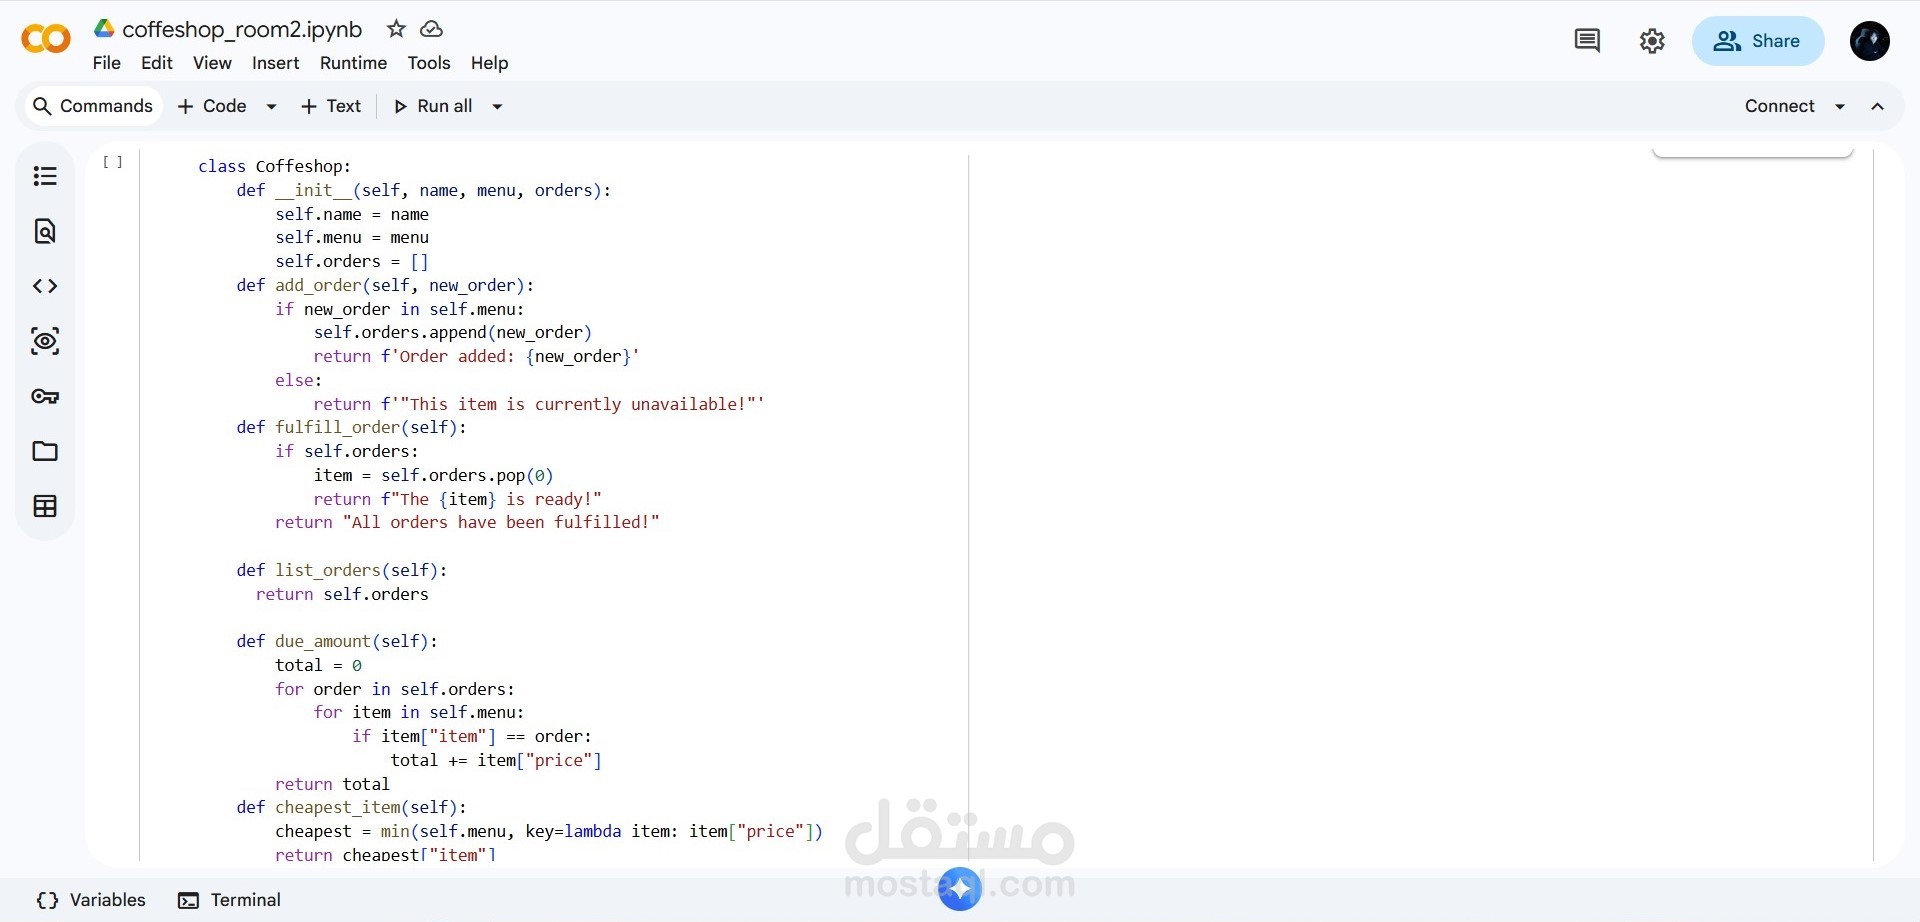Run the Coffeshop class code cell
This screenshot has height=922, width=1920.
(113, 162)
